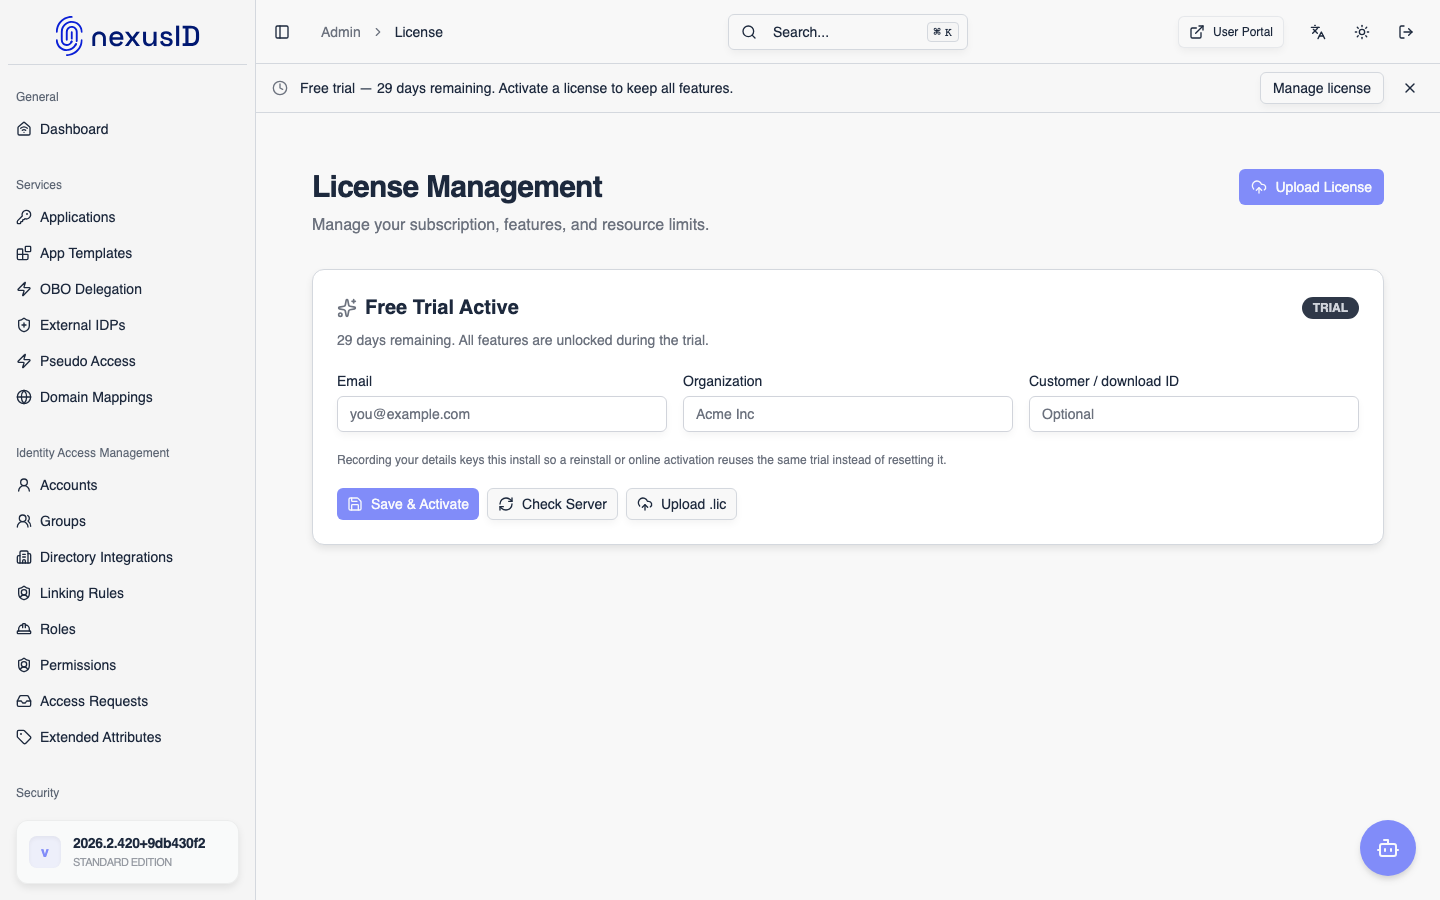1440x900 pixels.
Task: Click the logout icon in header
Action: 1406,32
